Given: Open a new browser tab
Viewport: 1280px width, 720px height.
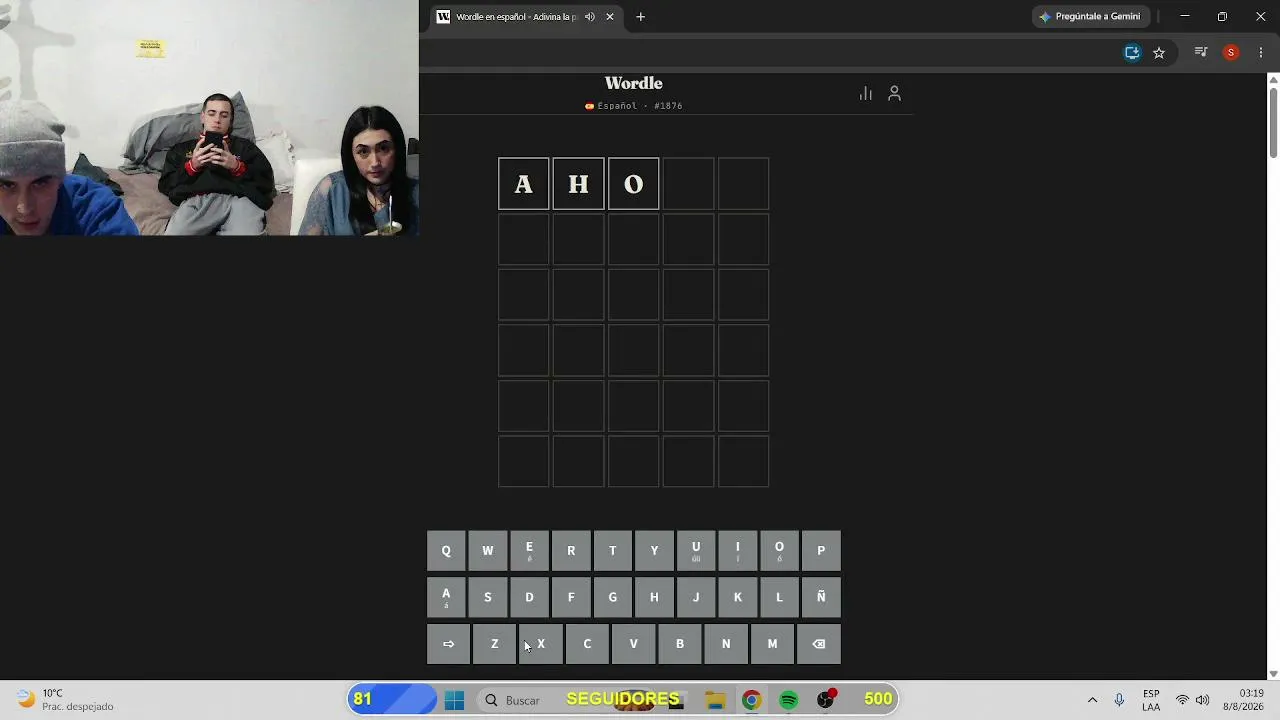Looking at the screenshot, I should coord(641,17).
